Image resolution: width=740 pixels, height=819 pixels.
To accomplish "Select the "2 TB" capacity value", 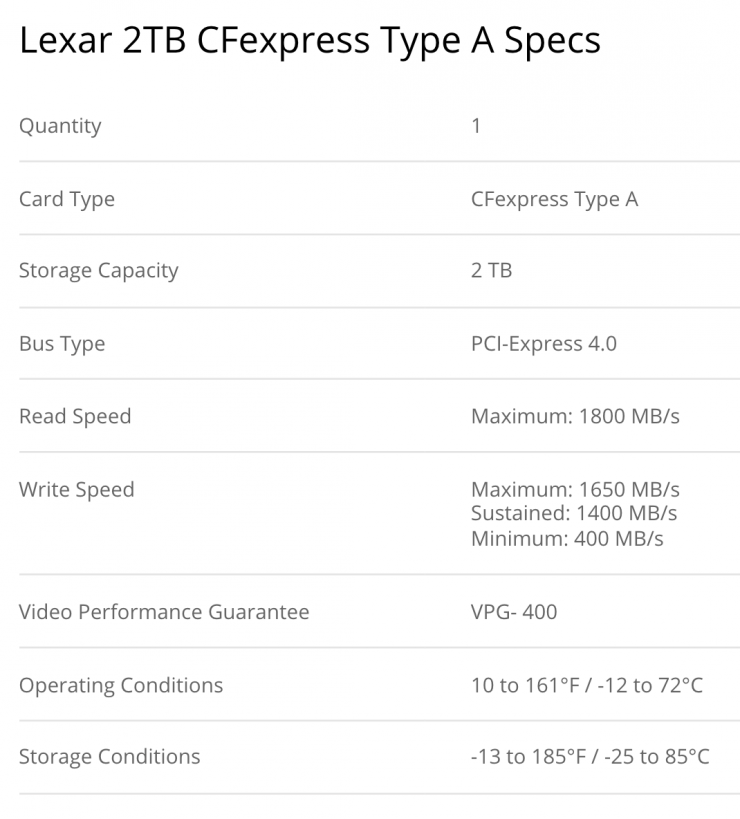I will [x=491, y=271].
